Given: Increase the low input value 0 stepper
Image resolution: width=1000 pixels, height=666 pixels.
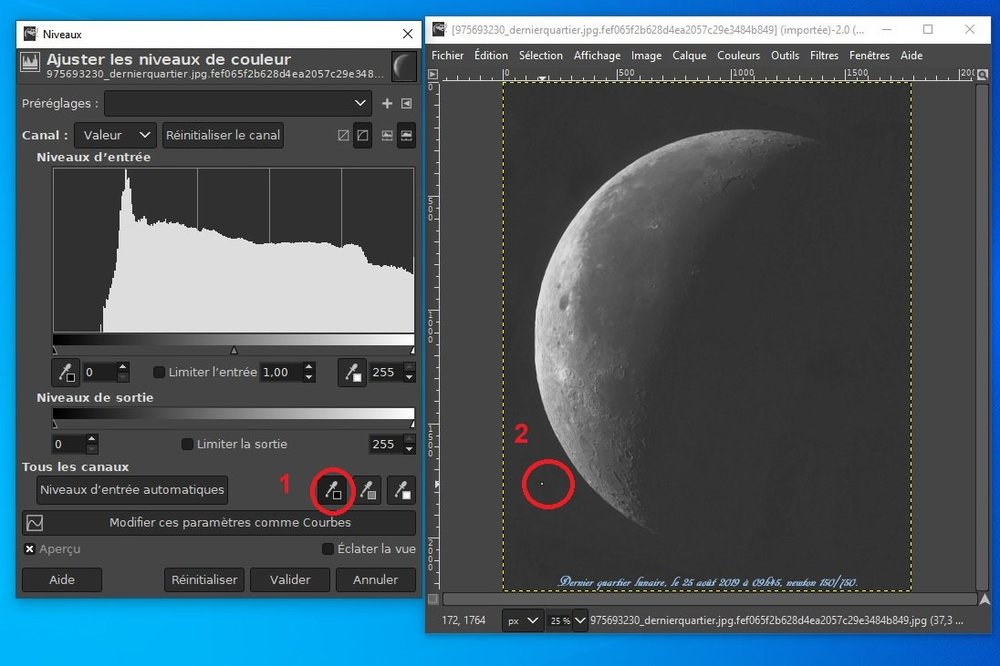Looking at the screenshot, I should [123, 367].
